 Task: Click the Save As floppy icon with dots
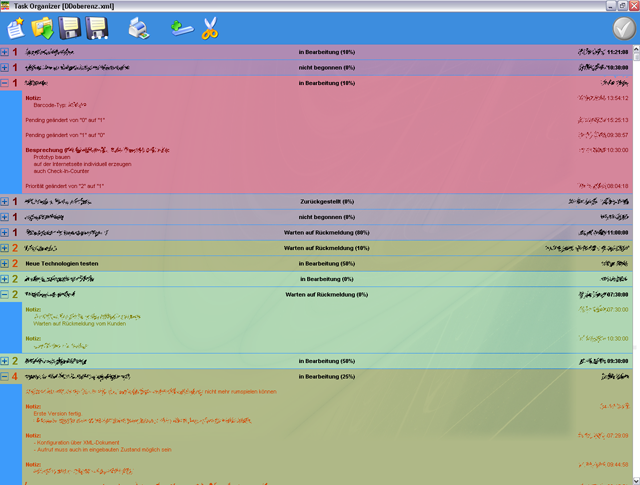pyautogui.click(x=97, y=28)
